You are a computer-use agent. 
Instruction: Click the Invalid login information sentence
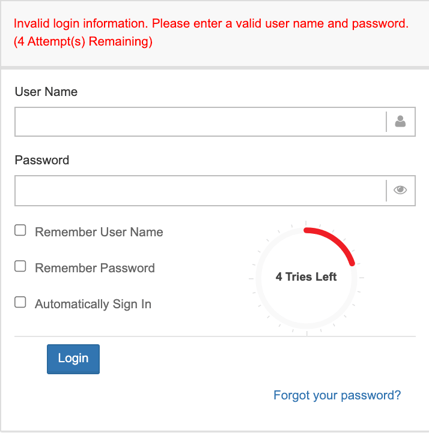click(x=80, y=24)
